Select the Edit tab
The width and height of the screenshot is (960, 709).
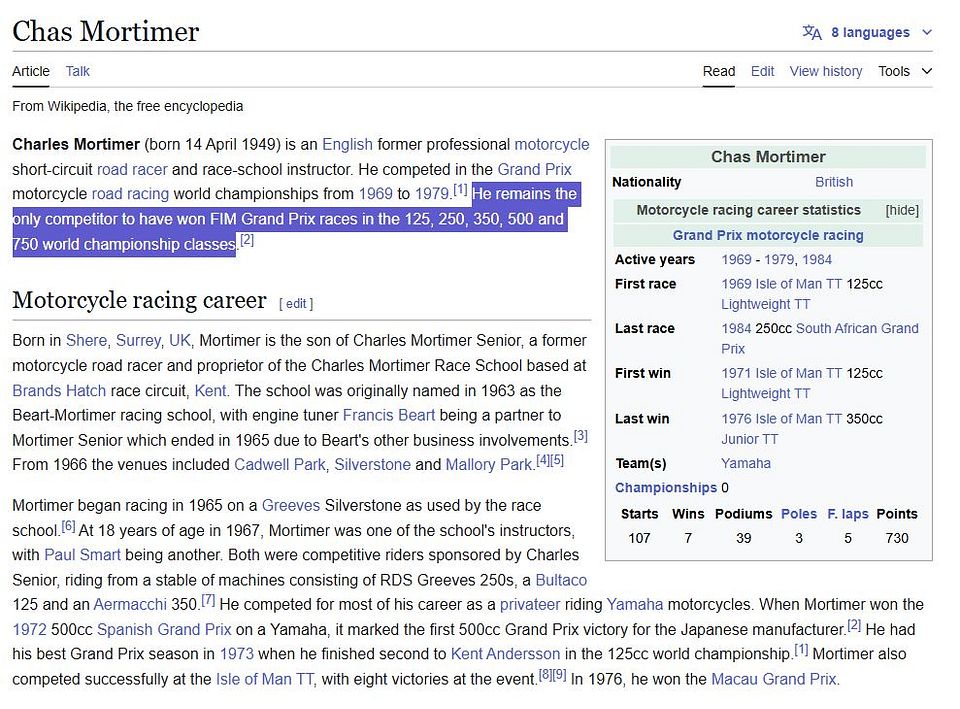tap(762, 71)
